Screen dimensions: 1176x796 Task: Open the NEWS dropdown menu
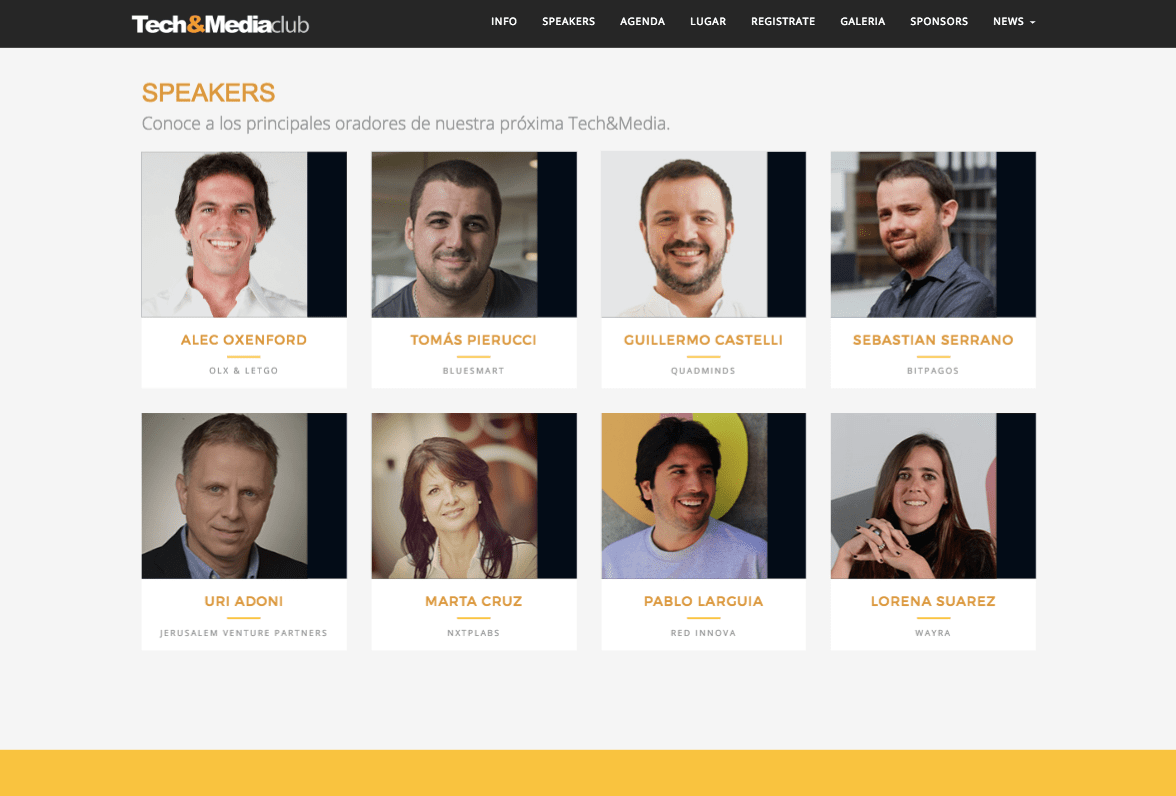click(x=1014, y=22)
